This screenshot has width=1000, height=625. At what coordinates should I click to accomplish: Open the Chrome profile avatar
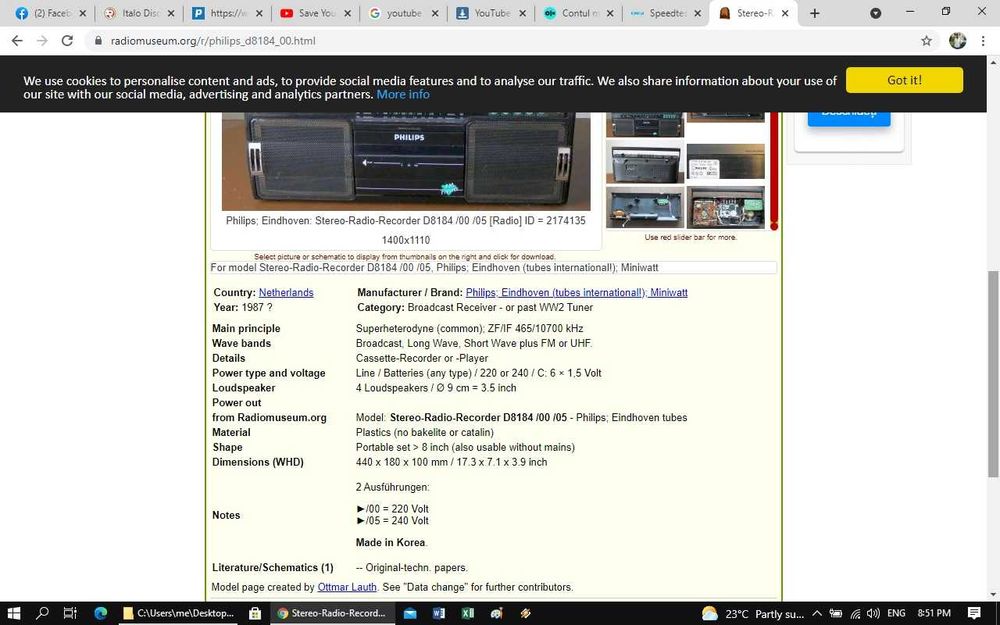click(957, 41)
